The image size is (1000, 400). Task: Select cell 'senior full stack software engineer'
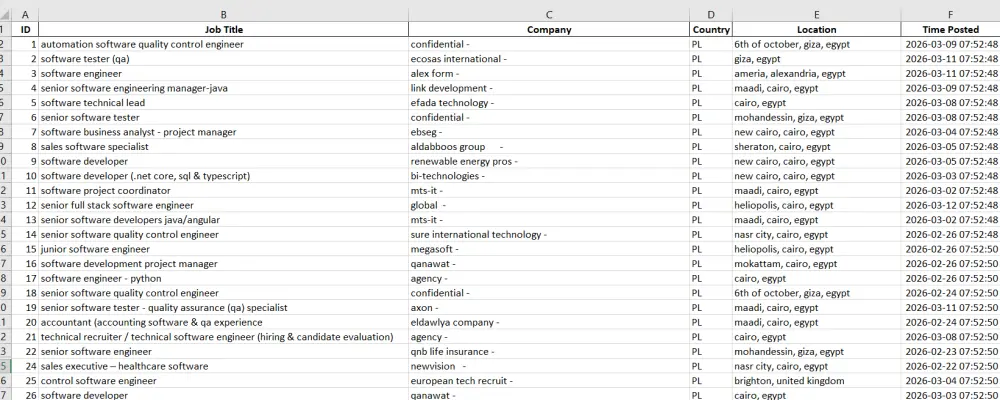tap(224, 206)
